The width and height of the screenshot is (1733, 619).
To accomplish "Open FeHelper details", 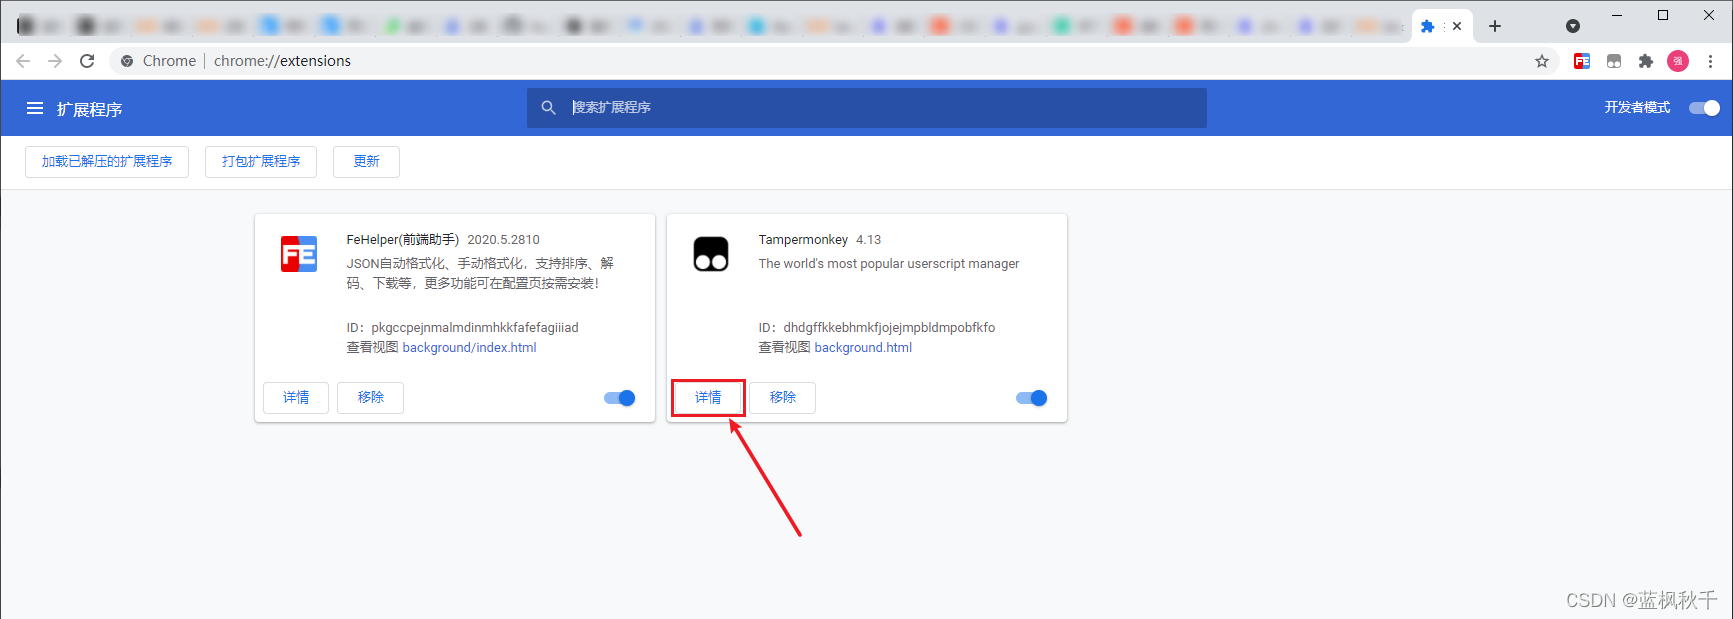I will point(296,397).
